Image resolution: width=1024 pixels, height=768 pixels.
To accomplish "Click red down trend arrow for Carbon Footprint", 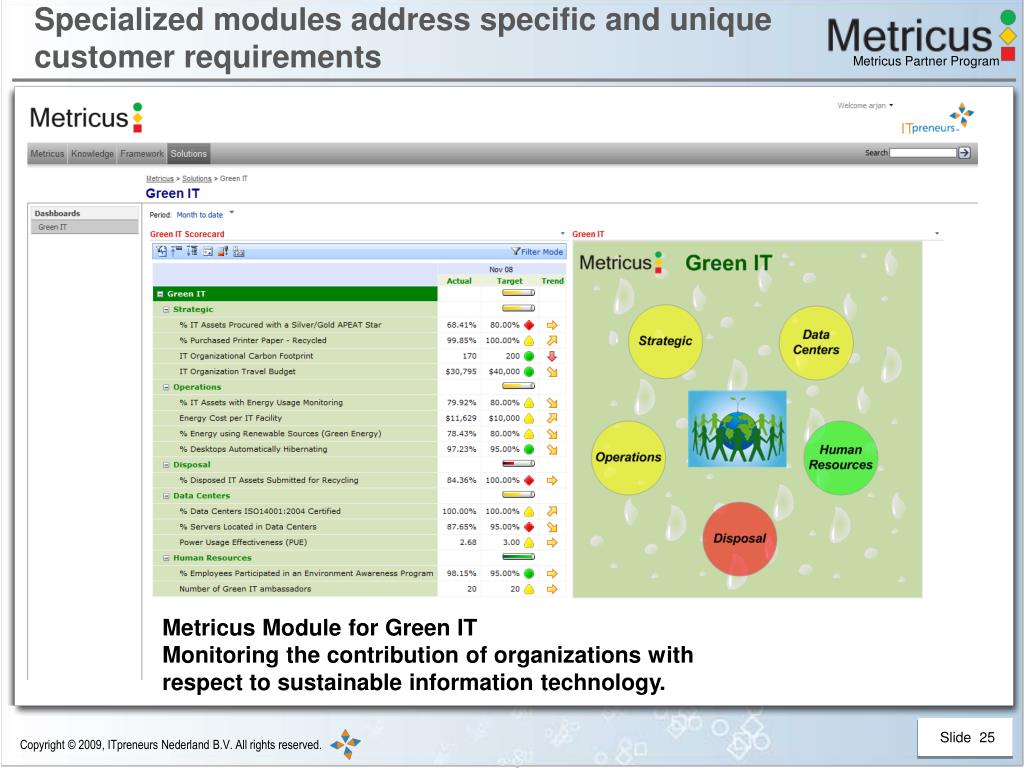I will coord(552,357).
